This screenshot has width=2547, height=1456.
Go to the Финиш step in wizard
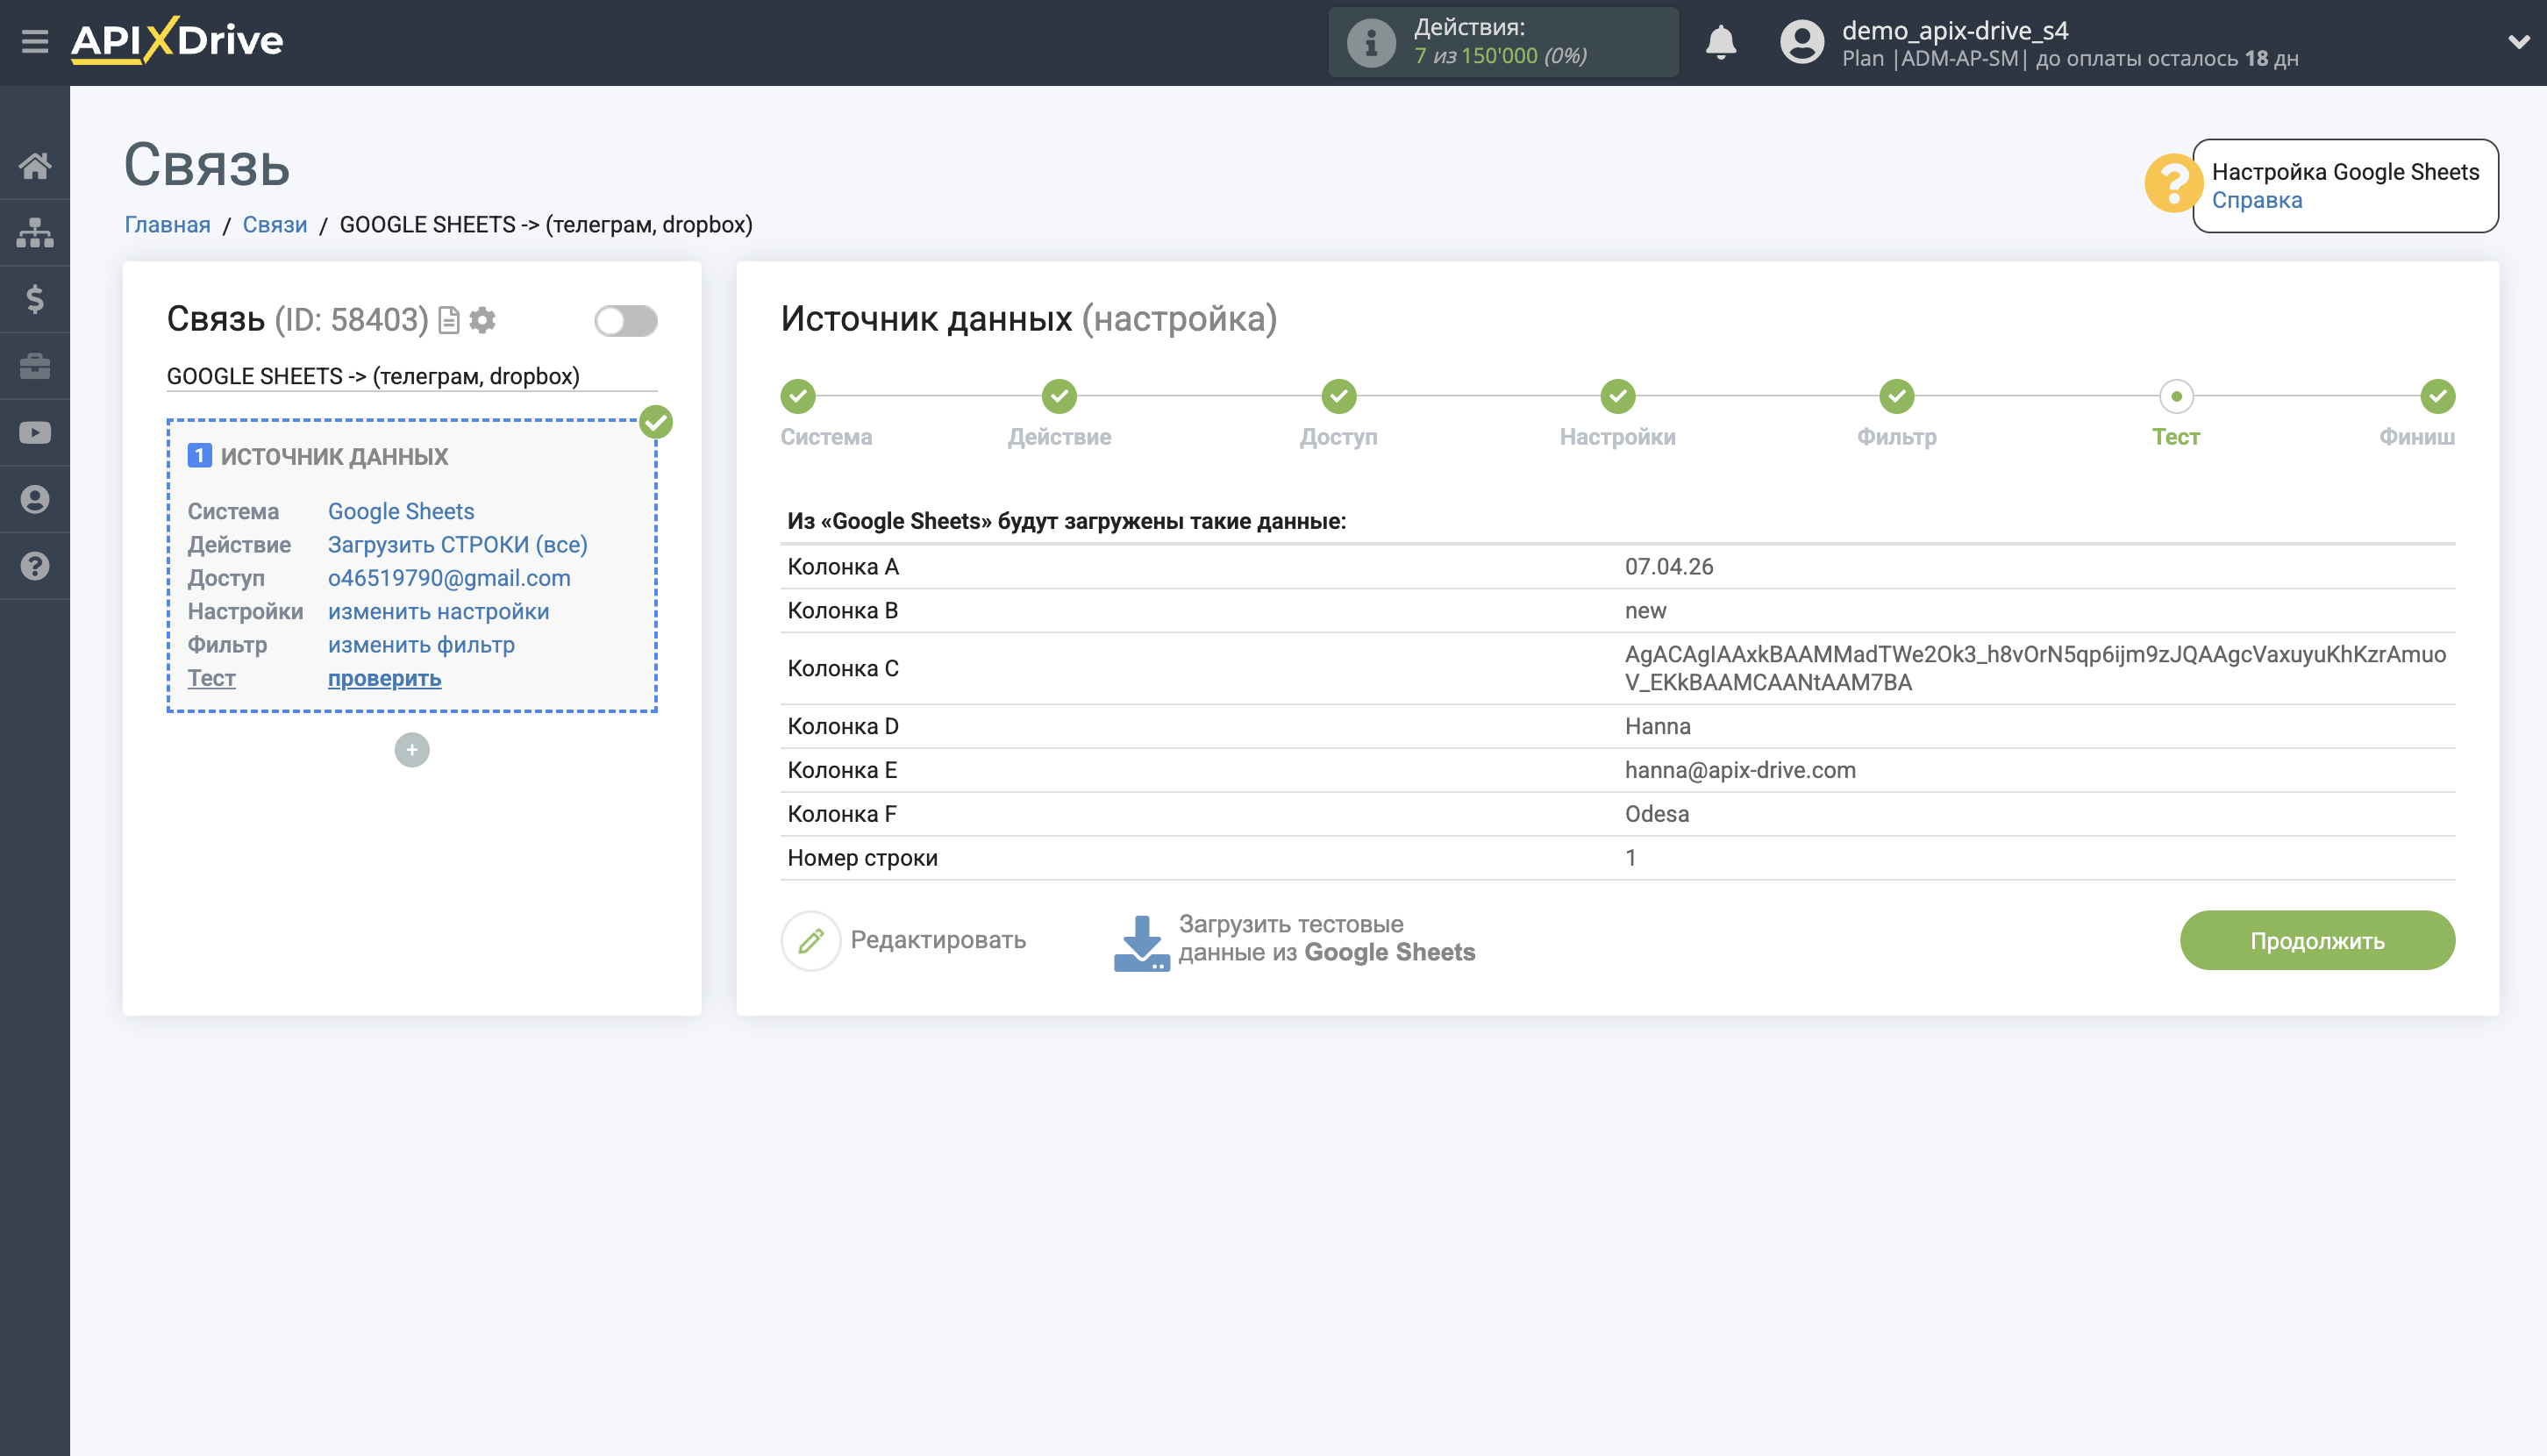point(2436,397)
